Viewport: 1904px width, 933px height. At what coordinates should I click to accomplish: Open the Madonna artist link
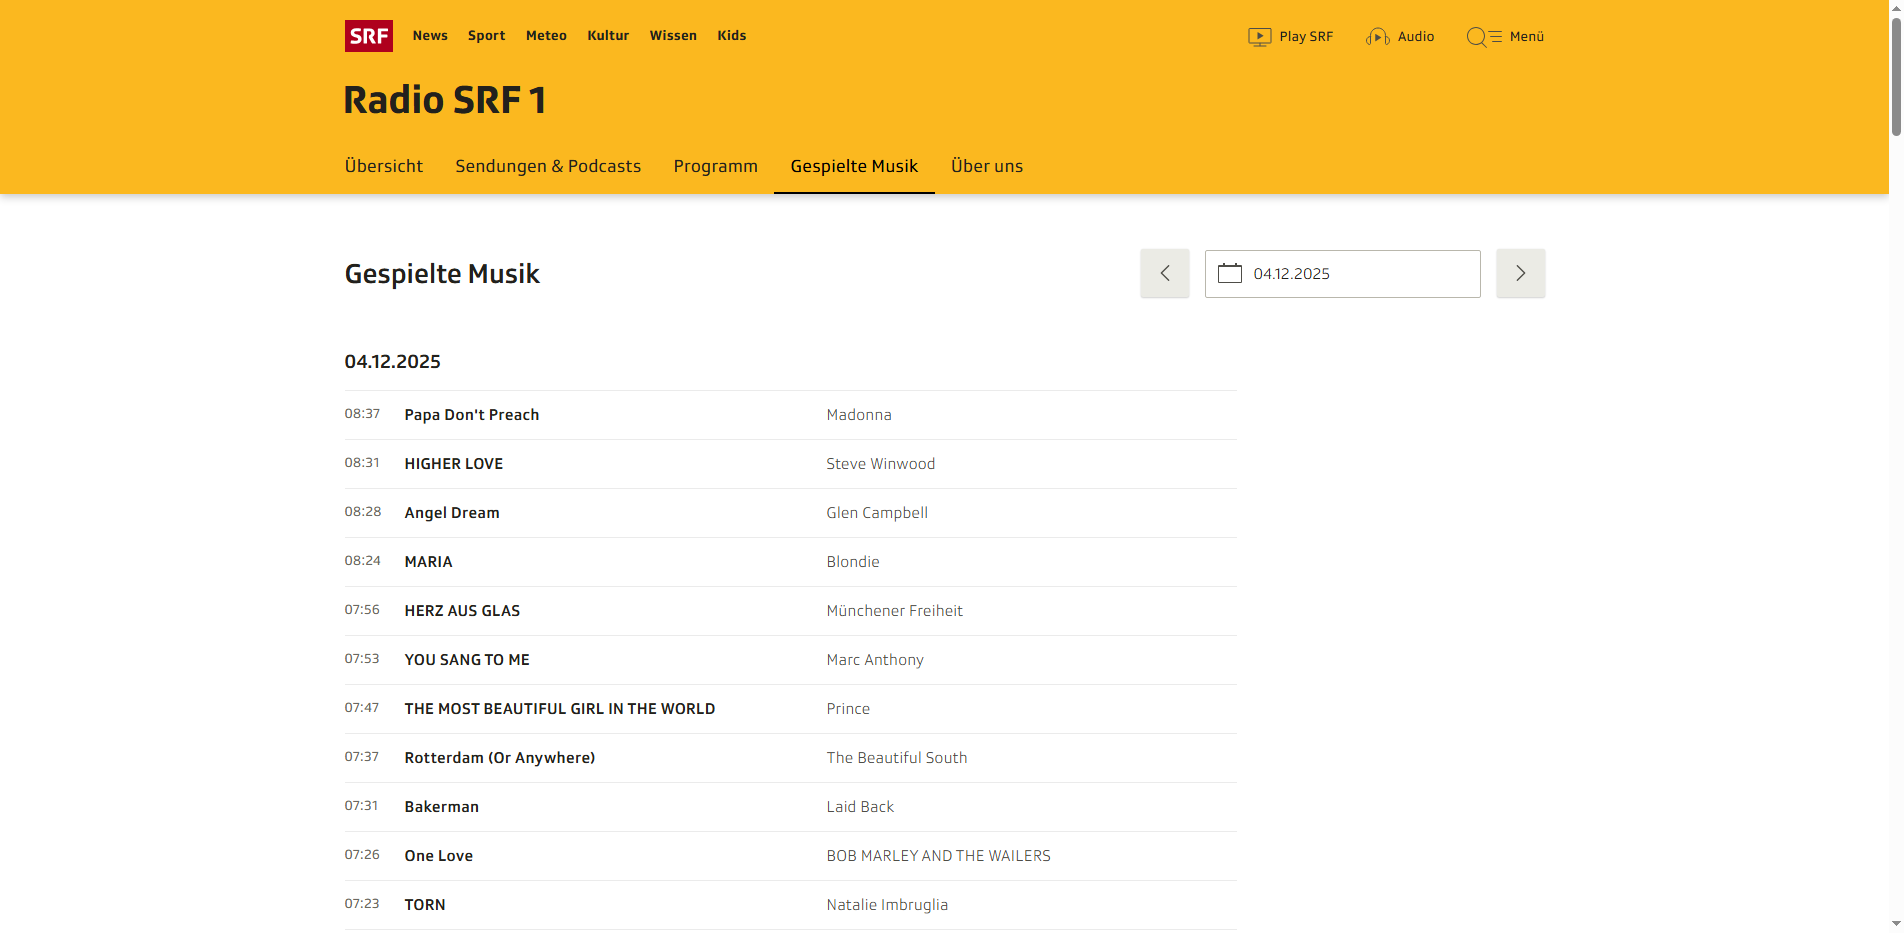(x=859, y=414)
